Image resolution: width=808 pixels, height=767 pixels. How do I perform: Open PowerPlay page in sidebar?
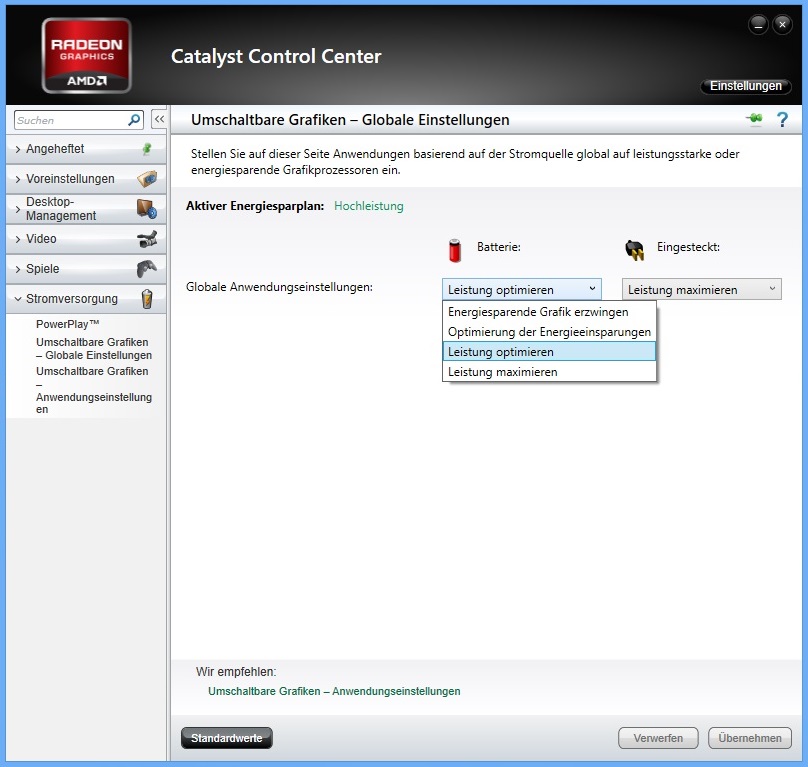(x=68, y=324)
